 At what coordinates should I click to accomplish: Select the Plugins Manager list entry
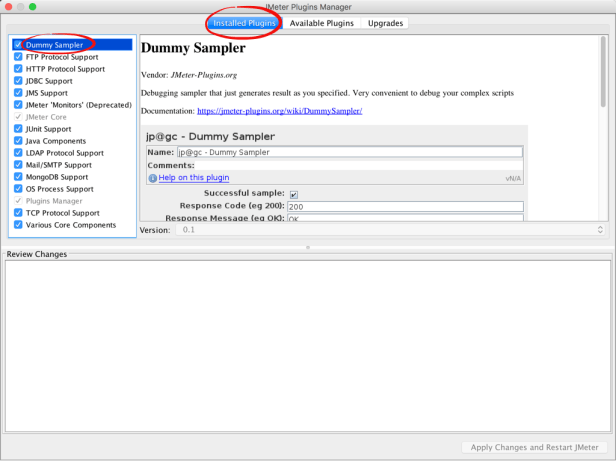[x=72, y=201]
